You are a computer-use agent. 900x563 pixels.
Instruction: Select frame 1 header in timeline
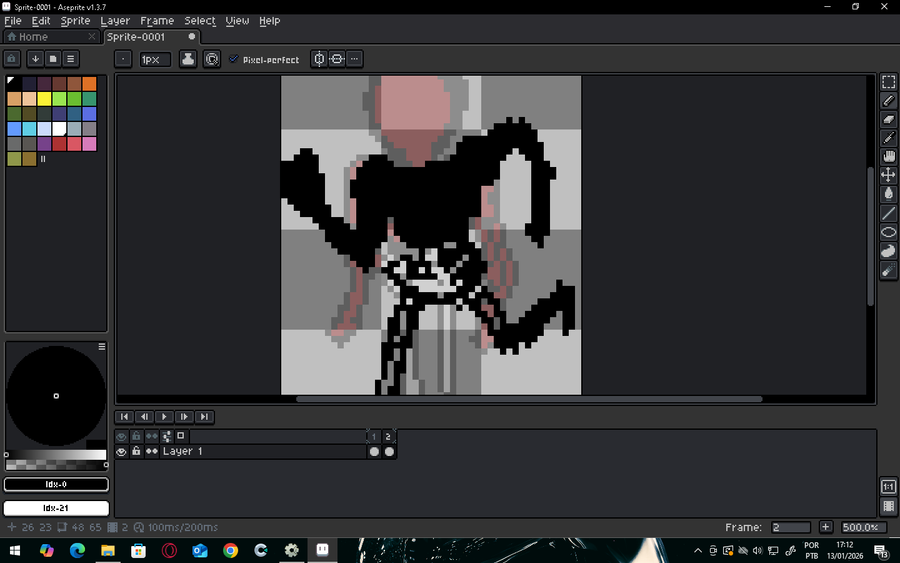pos(374,437)
